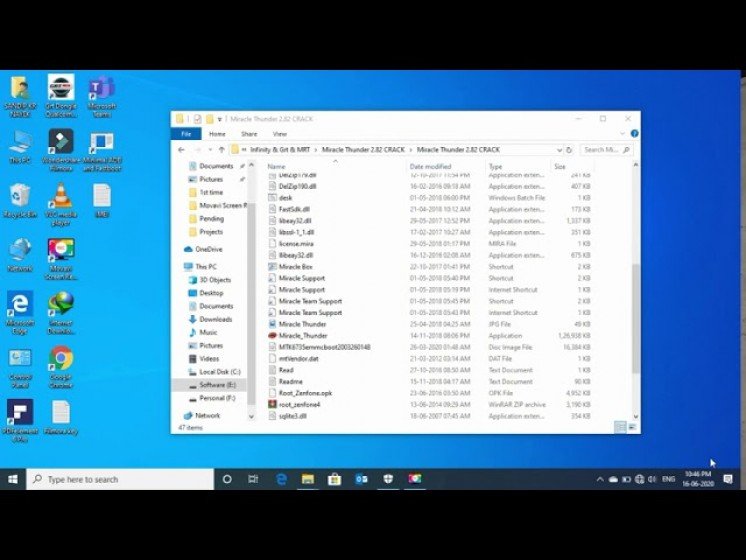Select the sqlite3.dll file
746x560 pixels.
click(x=292, y=416)
